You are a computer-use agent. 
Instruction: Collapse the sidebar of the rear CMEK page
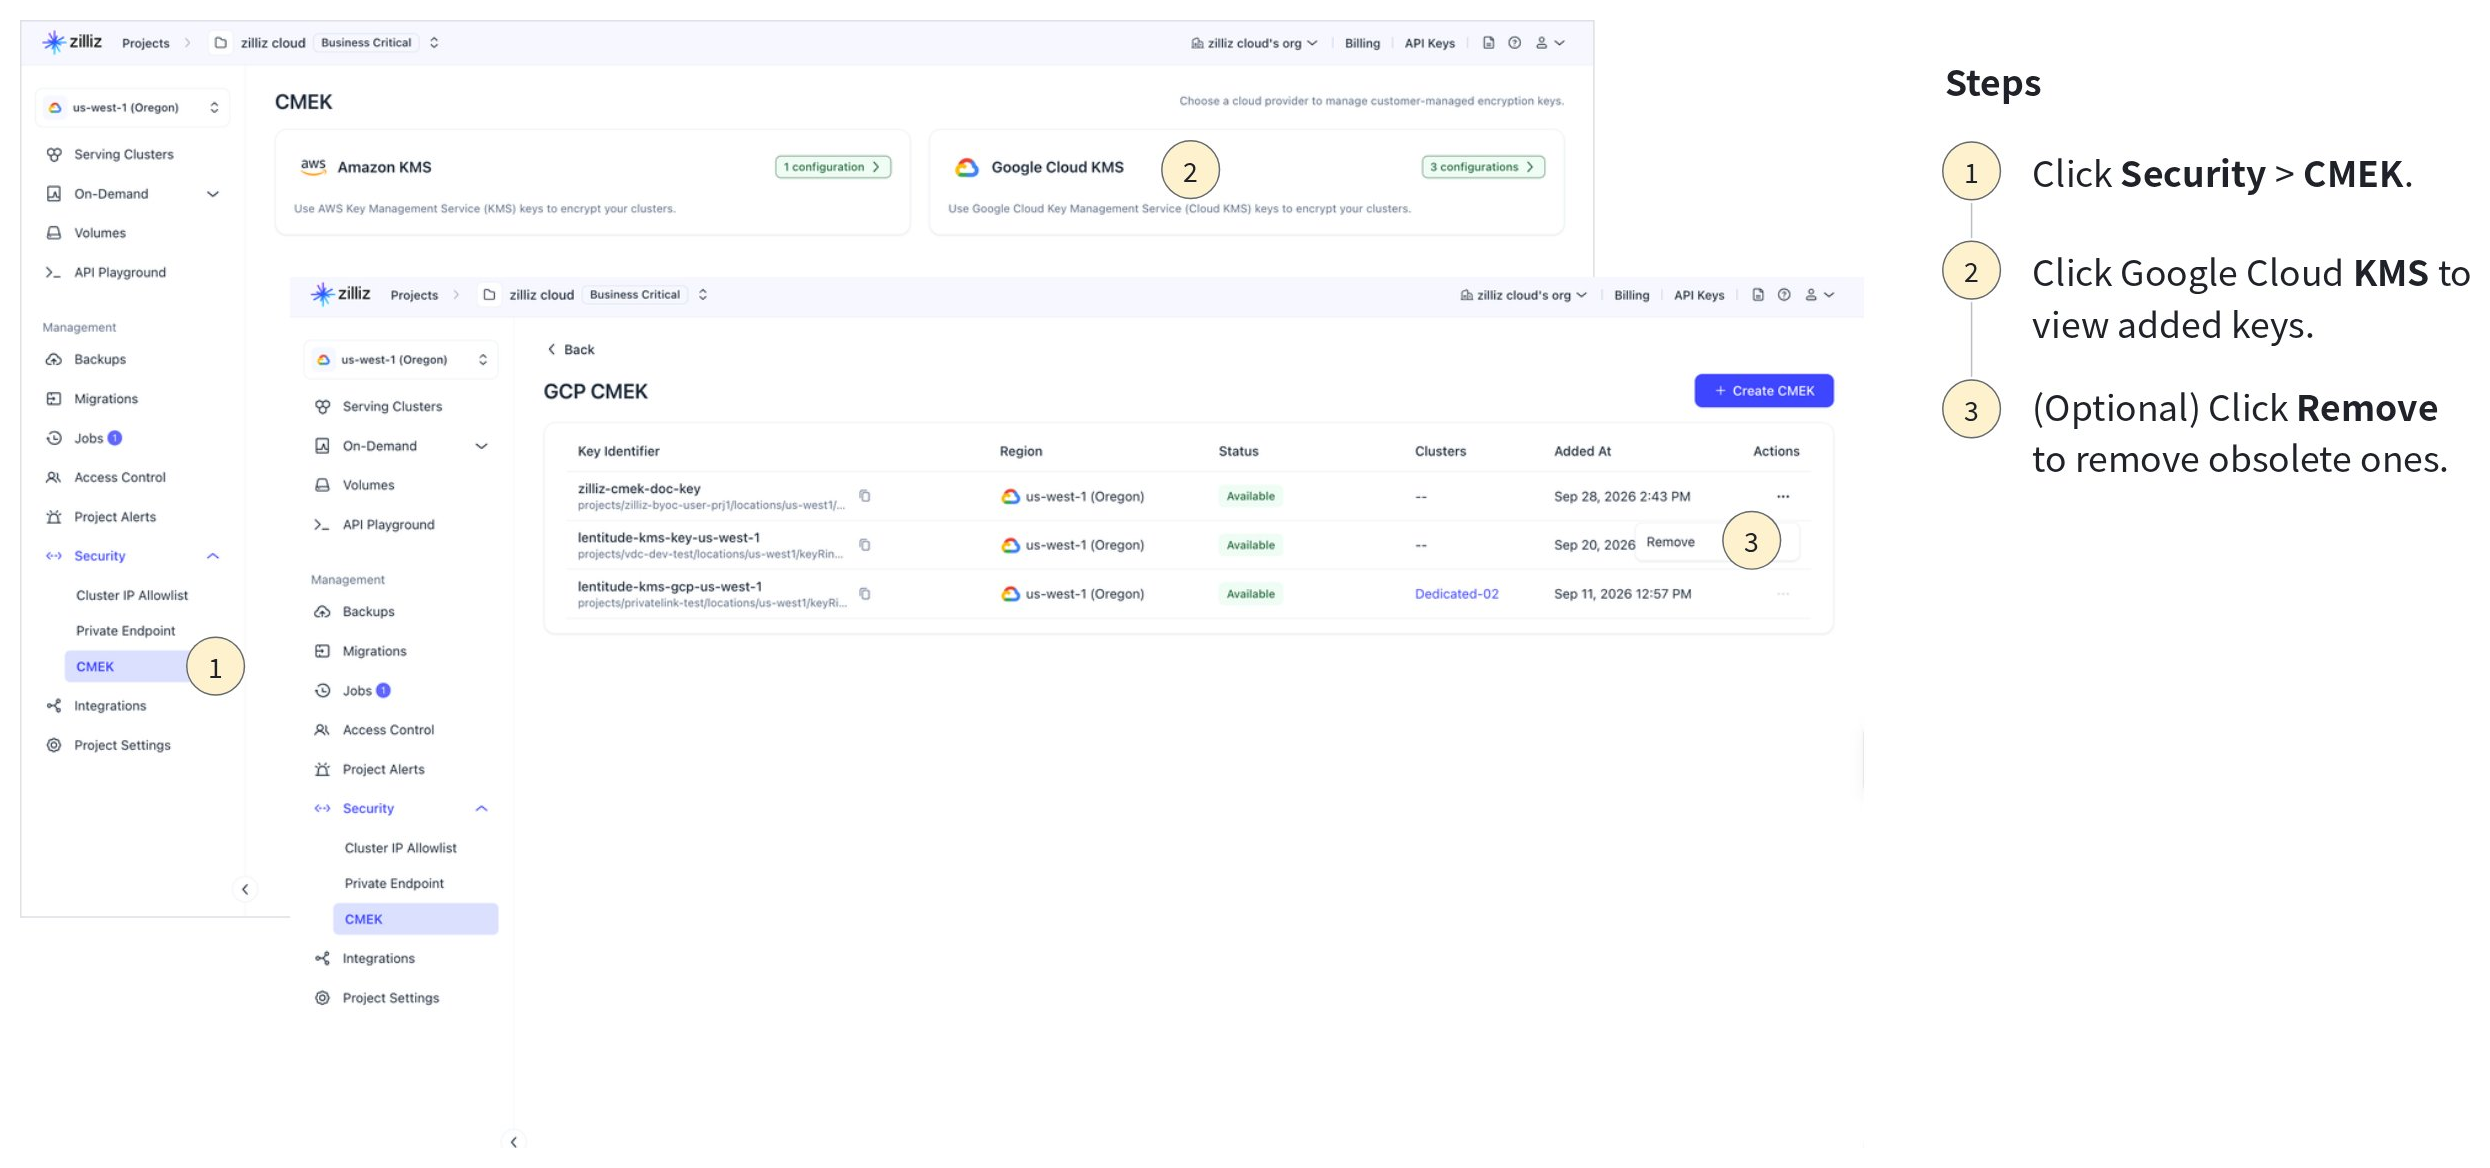pyautogui.click(x=245, y=889)
